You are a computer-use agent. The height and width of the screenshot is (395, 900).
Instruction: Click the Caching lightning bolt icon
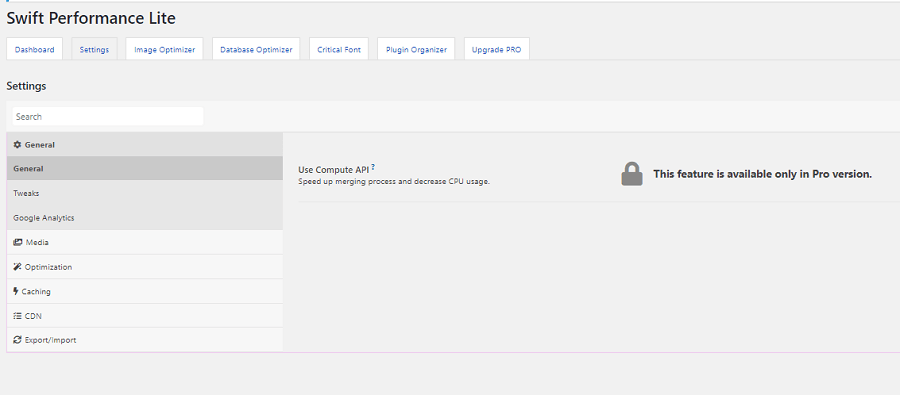[16, 292]
